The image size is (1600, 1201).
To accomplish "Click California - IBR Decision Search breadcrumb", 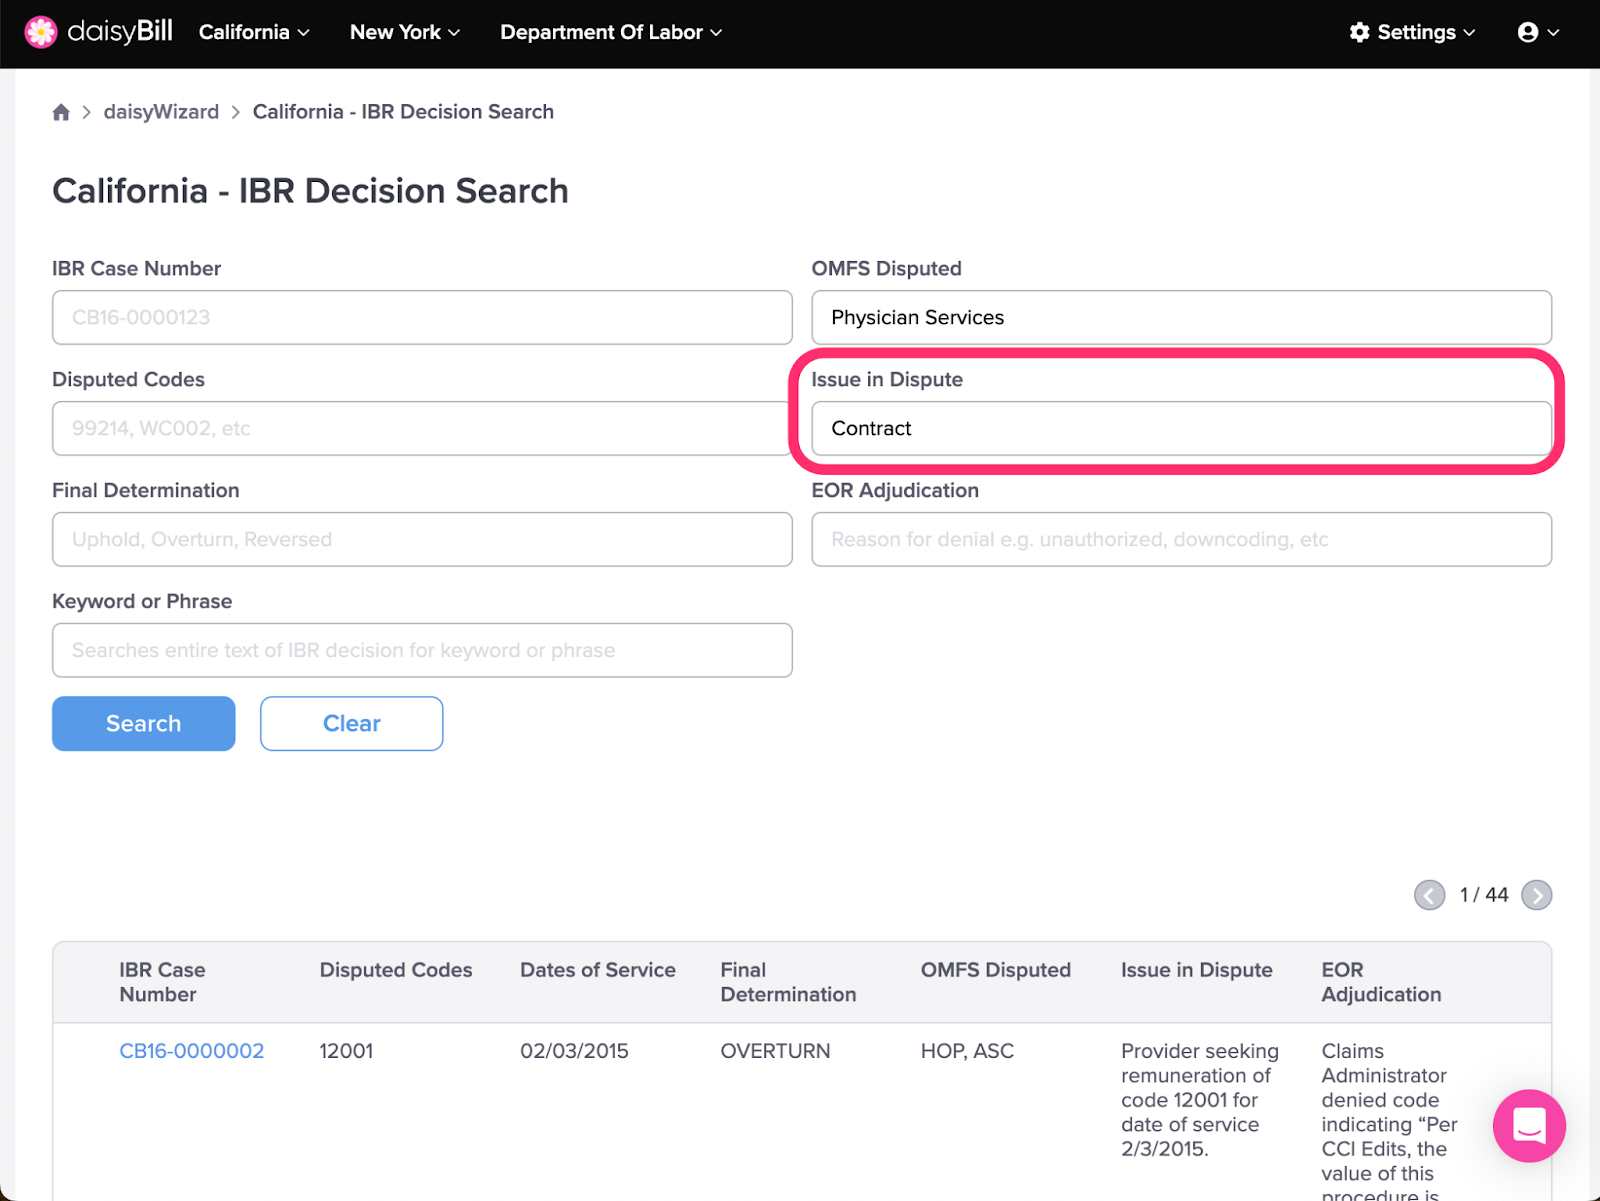I will point(403,112).
